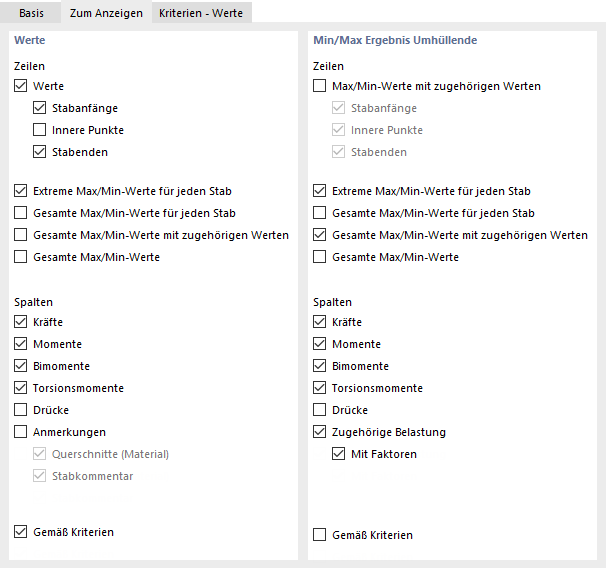This screenshot has height=568, width=606.
Task: Toggle the Drücke checkbox in Werte panel
Action: pyautogui.click(x=21, y=410)
